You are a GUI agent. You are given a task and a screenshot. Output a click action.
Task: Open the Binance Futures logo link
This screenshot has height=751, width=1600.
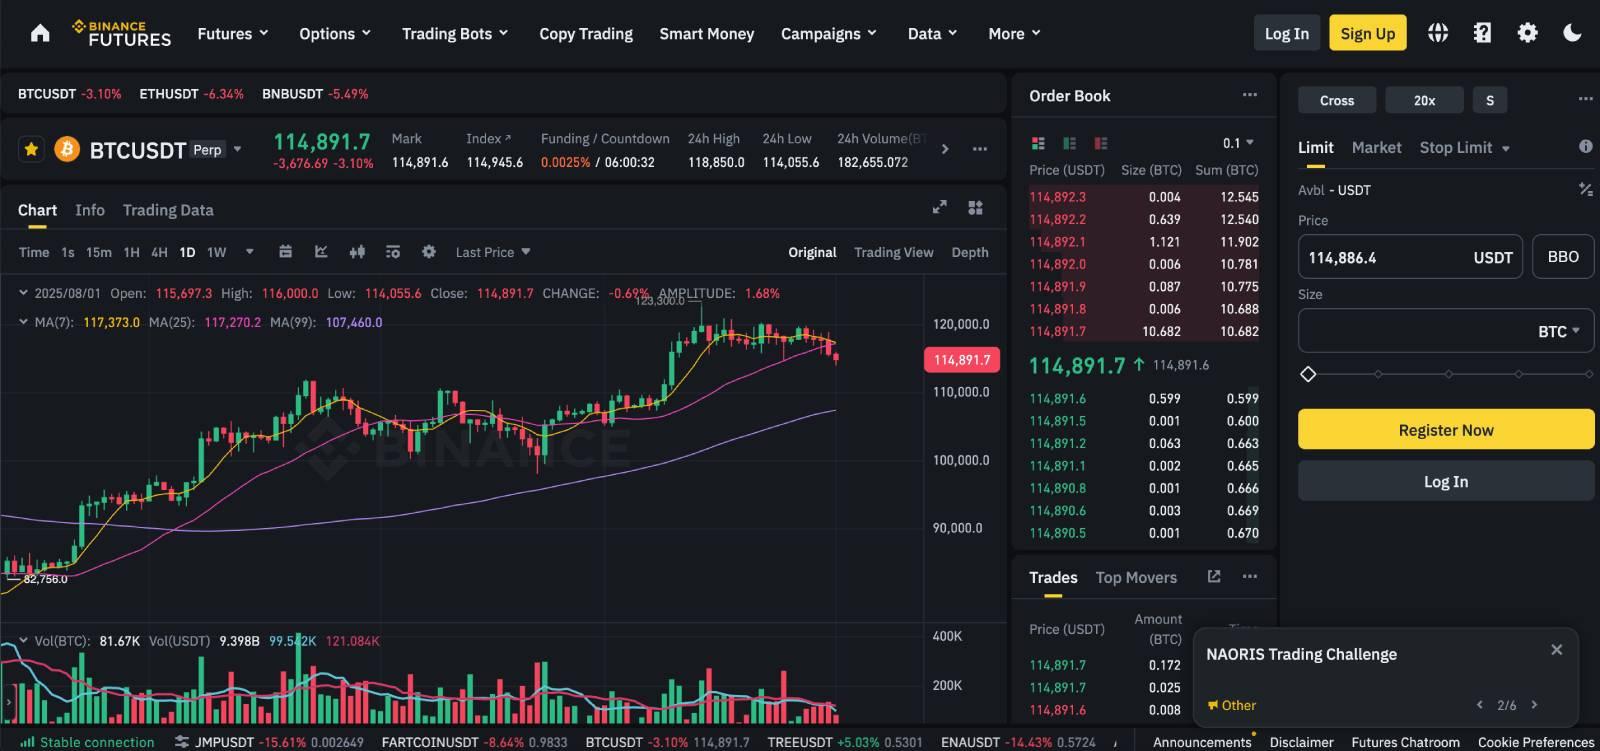pyautogui.click(x=122, y=33)
